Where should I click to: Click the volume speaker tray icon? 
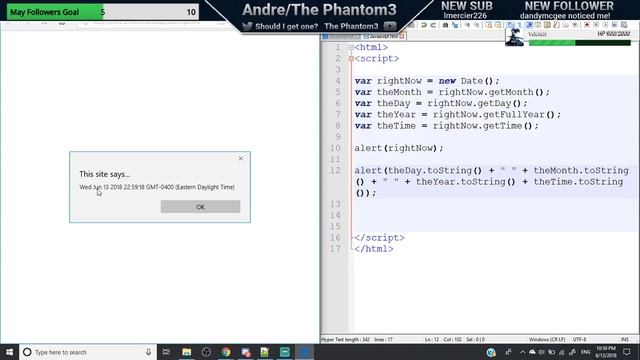(x=542, y=352)
